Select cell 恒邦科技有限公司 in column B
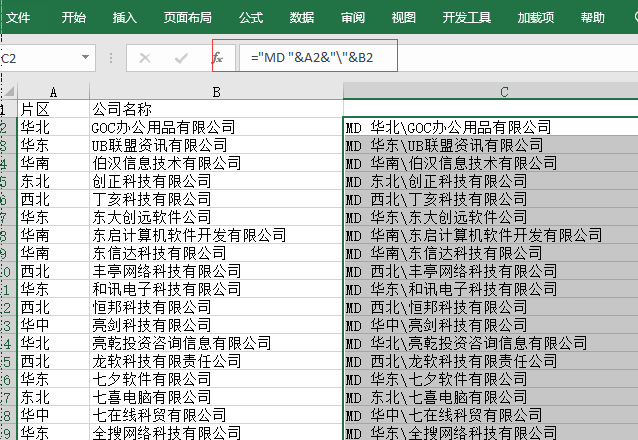Screen dimensions: 638x440 216,307
